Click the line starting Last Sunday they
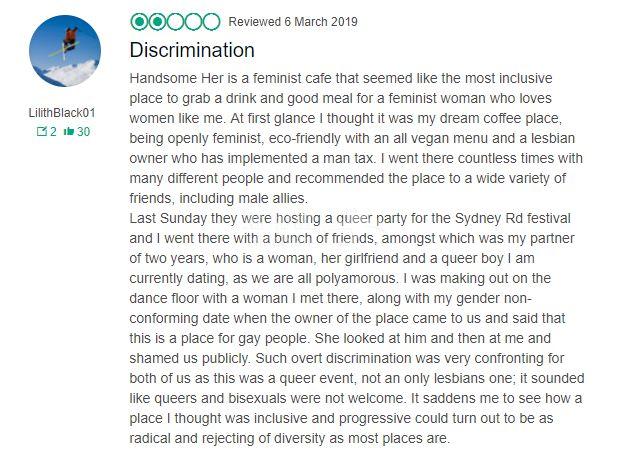Image resolution: width=633 pixels, height=454 pixels. 350,218
